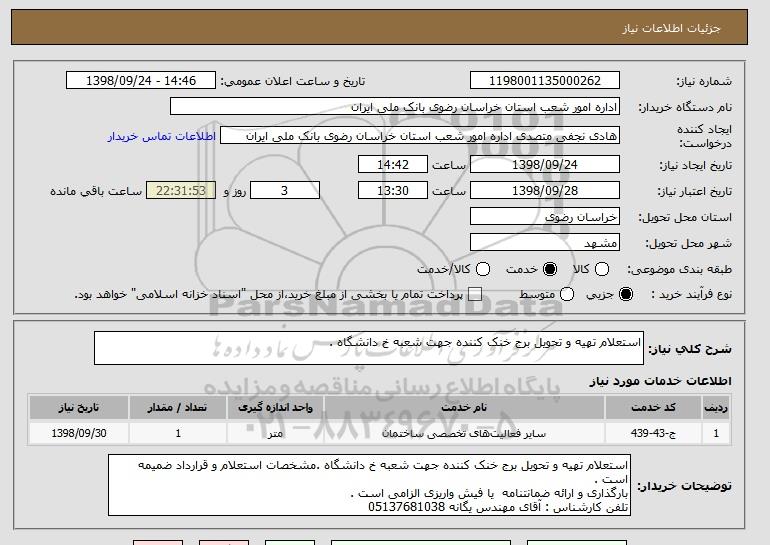This screenshot has height=545, width=770.
Task: Click the buyer notes text area
Action: pyautogui.click(x=369, y=485)
